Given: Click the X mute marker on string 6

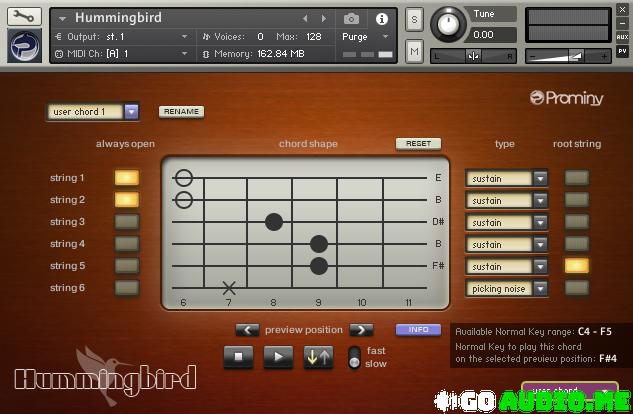Looking at the screenshot, I should [x=229, y=288].
